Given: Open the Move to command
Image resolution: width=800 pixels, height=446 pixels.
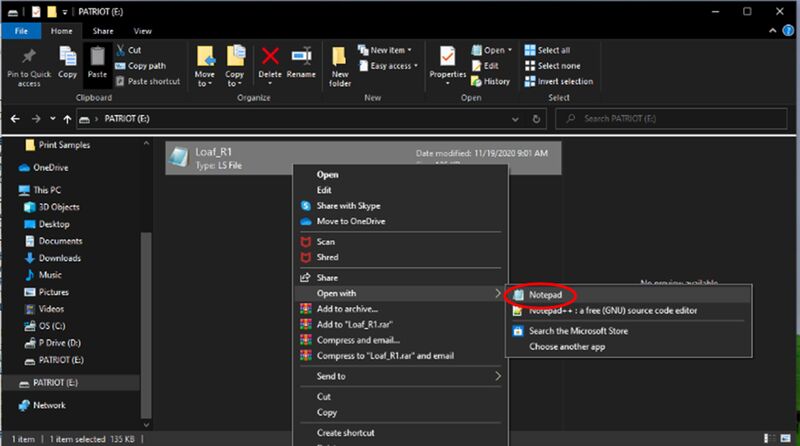Looking at the screenshot, I should 205,66.
